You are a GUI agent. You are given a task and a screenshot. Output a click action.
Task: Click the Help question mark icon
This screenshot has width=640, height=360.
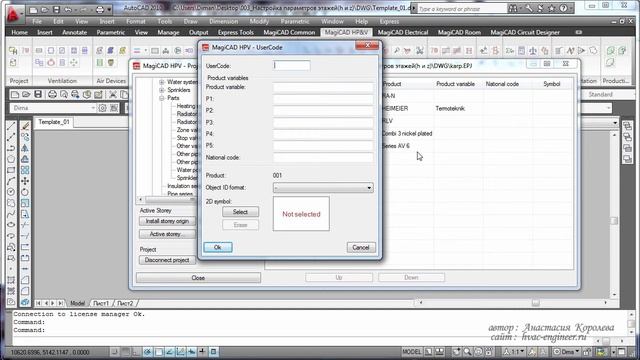coord(563,8)
